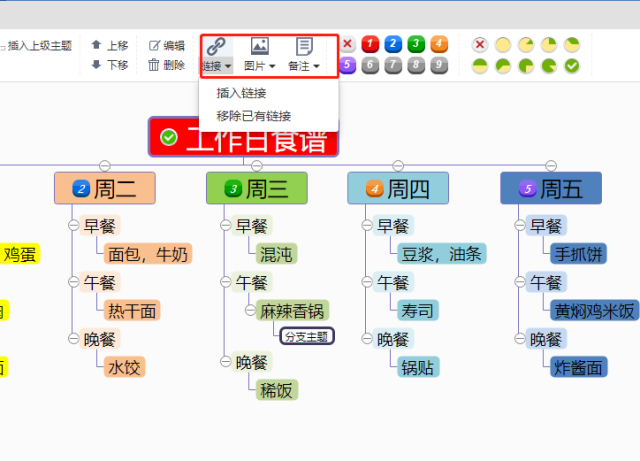Select the 豆浆，油条 node
The width and height of the screenshot is (640, 461).
[x=442, y=254]
